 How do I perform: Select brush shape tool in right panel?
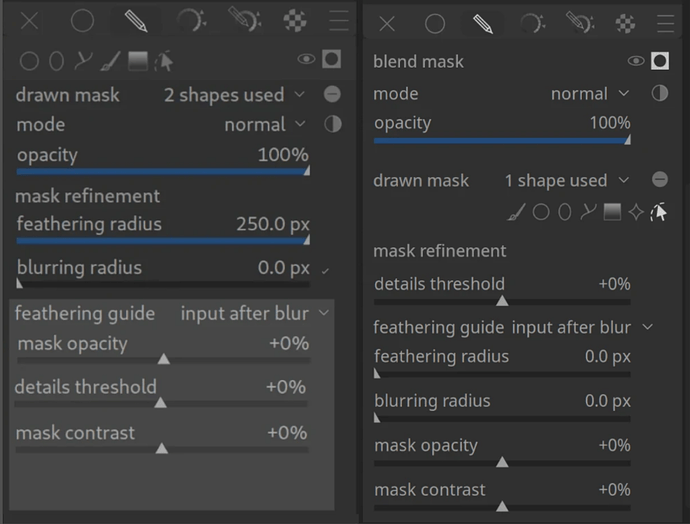click(516, 211)
